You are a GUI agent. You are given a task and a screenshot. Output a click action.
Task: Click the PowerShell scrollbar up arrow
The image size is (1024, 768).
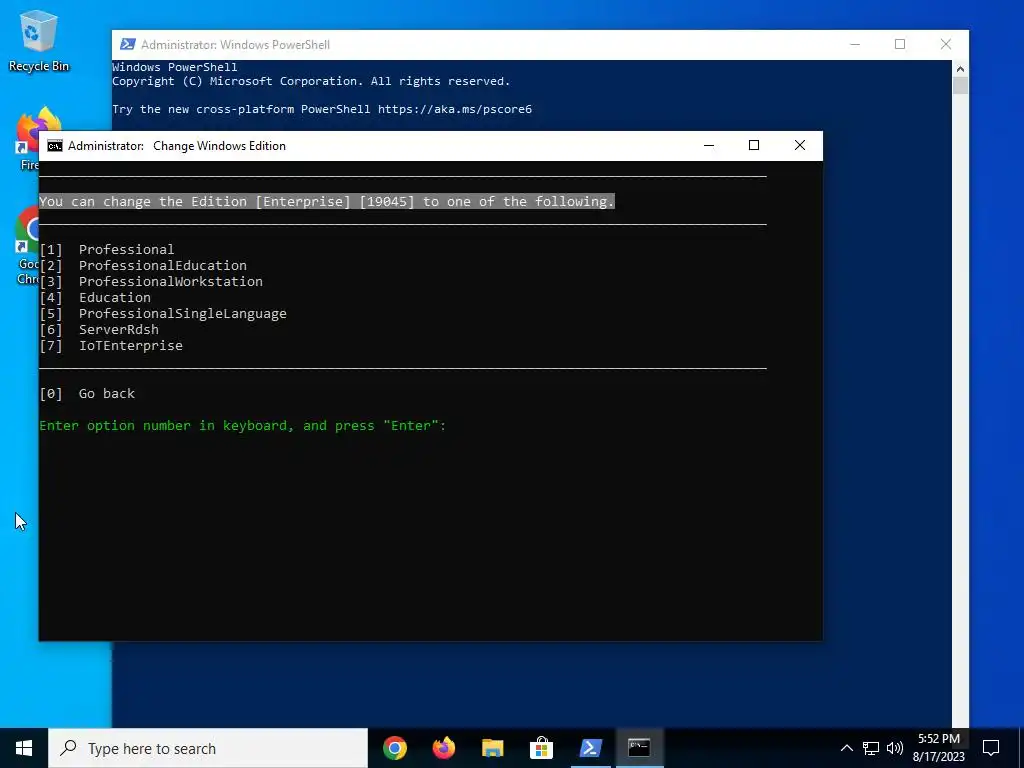point(960,68)
